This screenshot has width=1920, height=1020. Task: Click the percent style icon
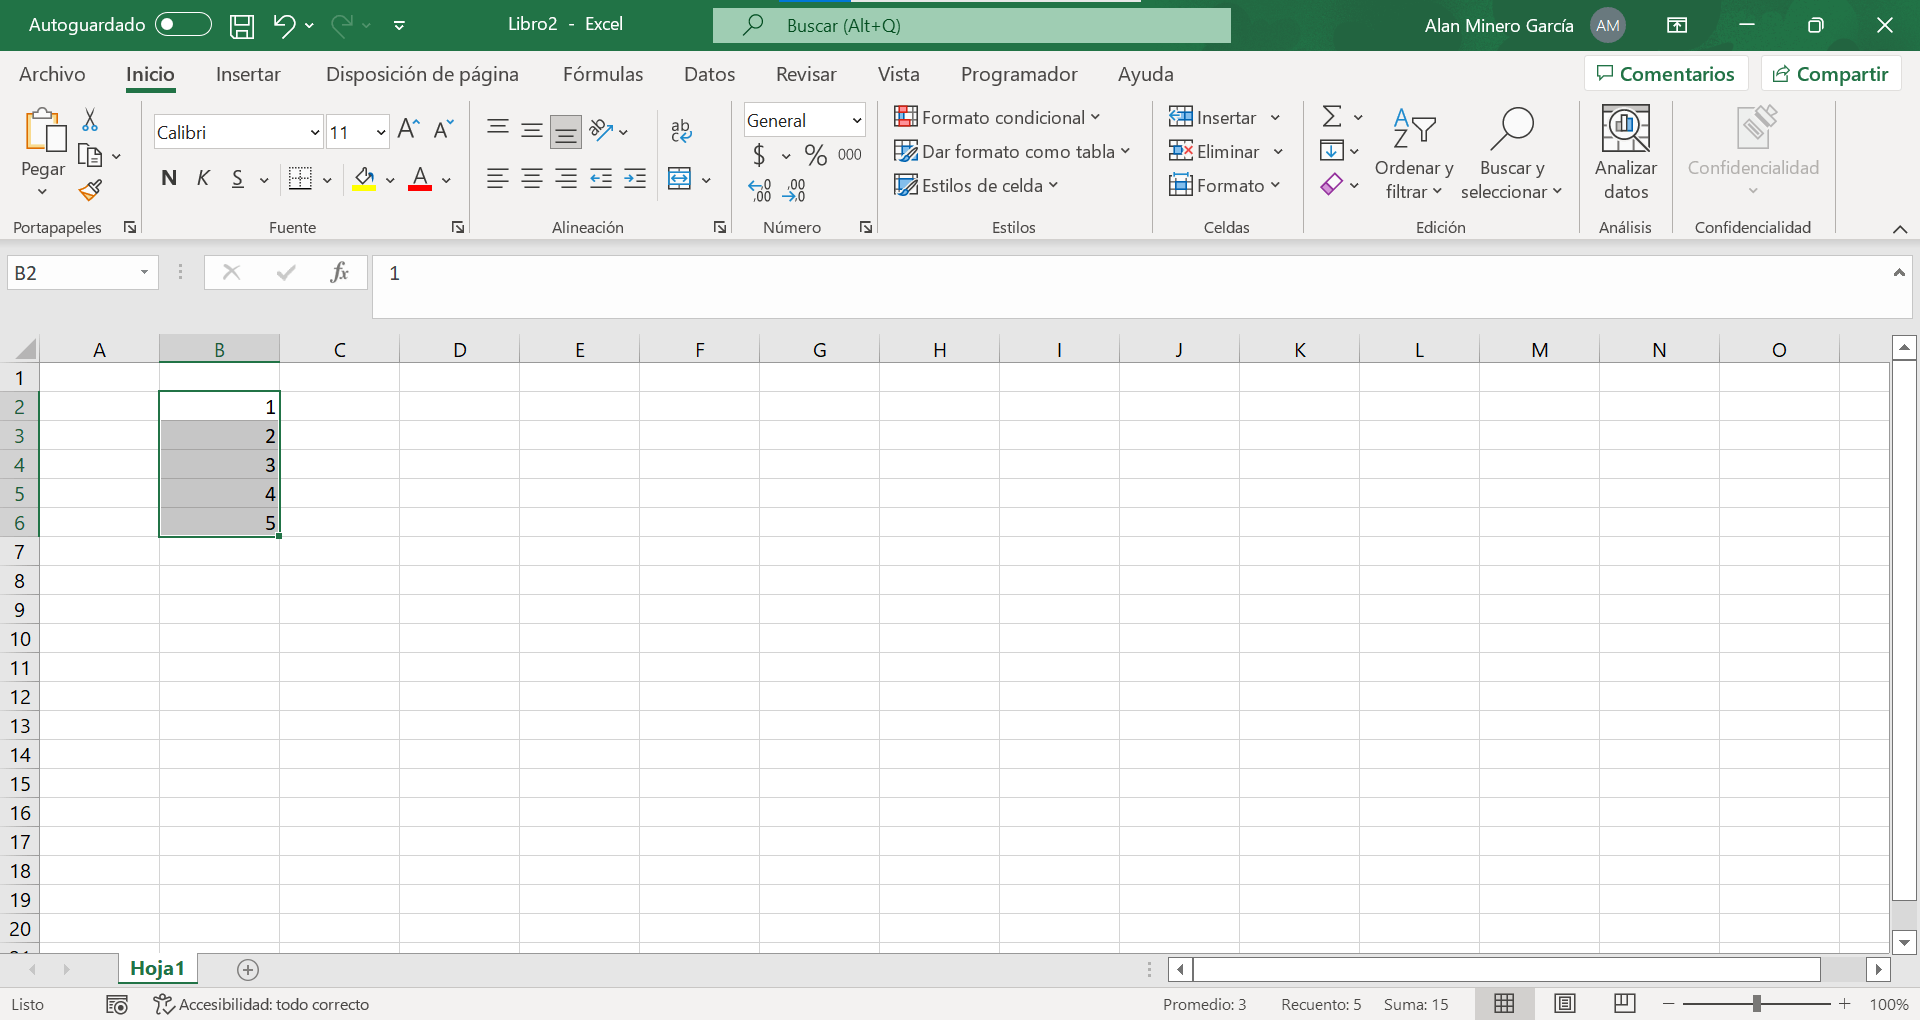[x=816, y=155]
